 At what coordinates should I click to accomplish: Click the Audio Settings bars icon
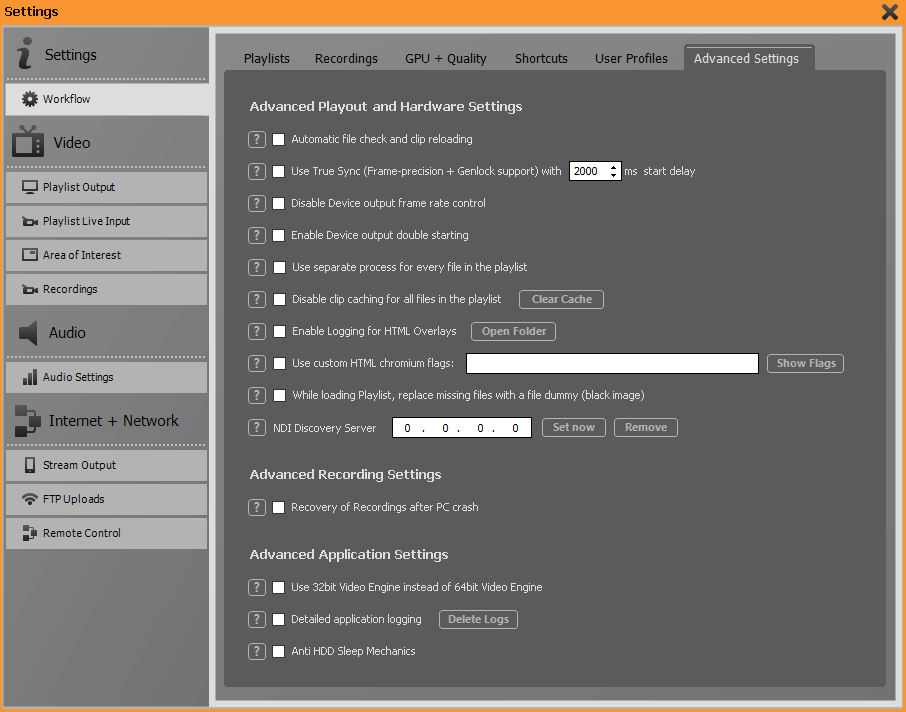pyautogui.click(x=29, y=377)
